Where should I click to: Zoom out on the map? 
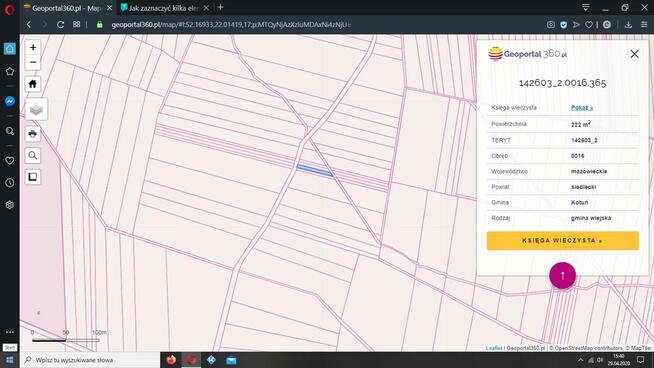(33, 63)
